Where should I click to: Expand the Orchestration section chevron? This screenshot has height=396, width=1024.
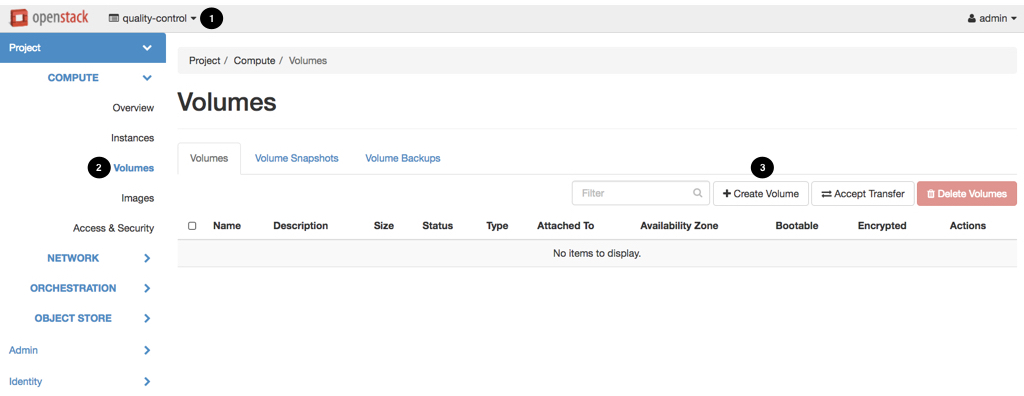[x=147, y=289]
